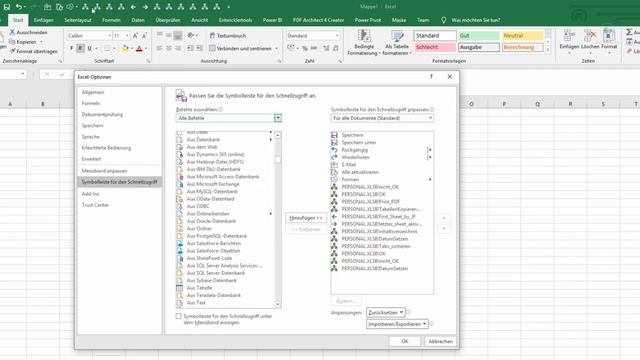Viewport: 640px width, 360px height.
Task: Click the Format übertragen paintbrush icon
Action: pyautogui.click(x=12, y=51)
